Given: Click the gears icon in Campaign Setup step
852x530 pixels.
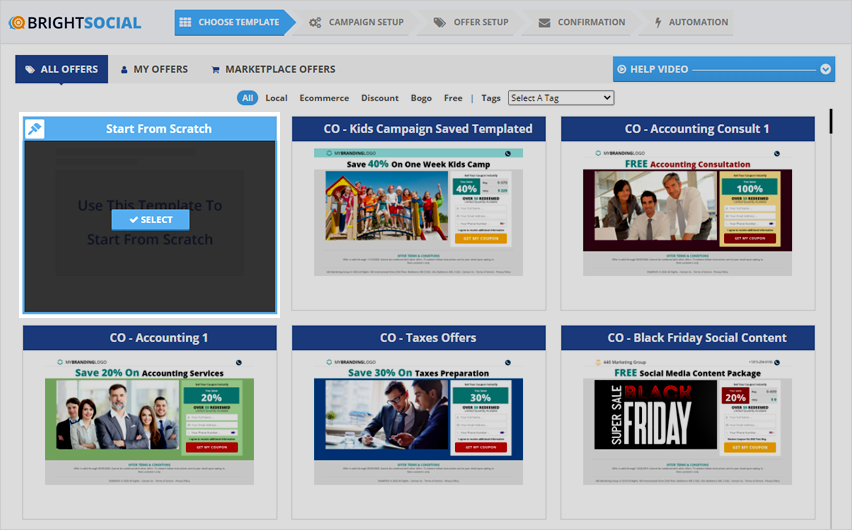Looking at the screenshot, I should point(315,22).
